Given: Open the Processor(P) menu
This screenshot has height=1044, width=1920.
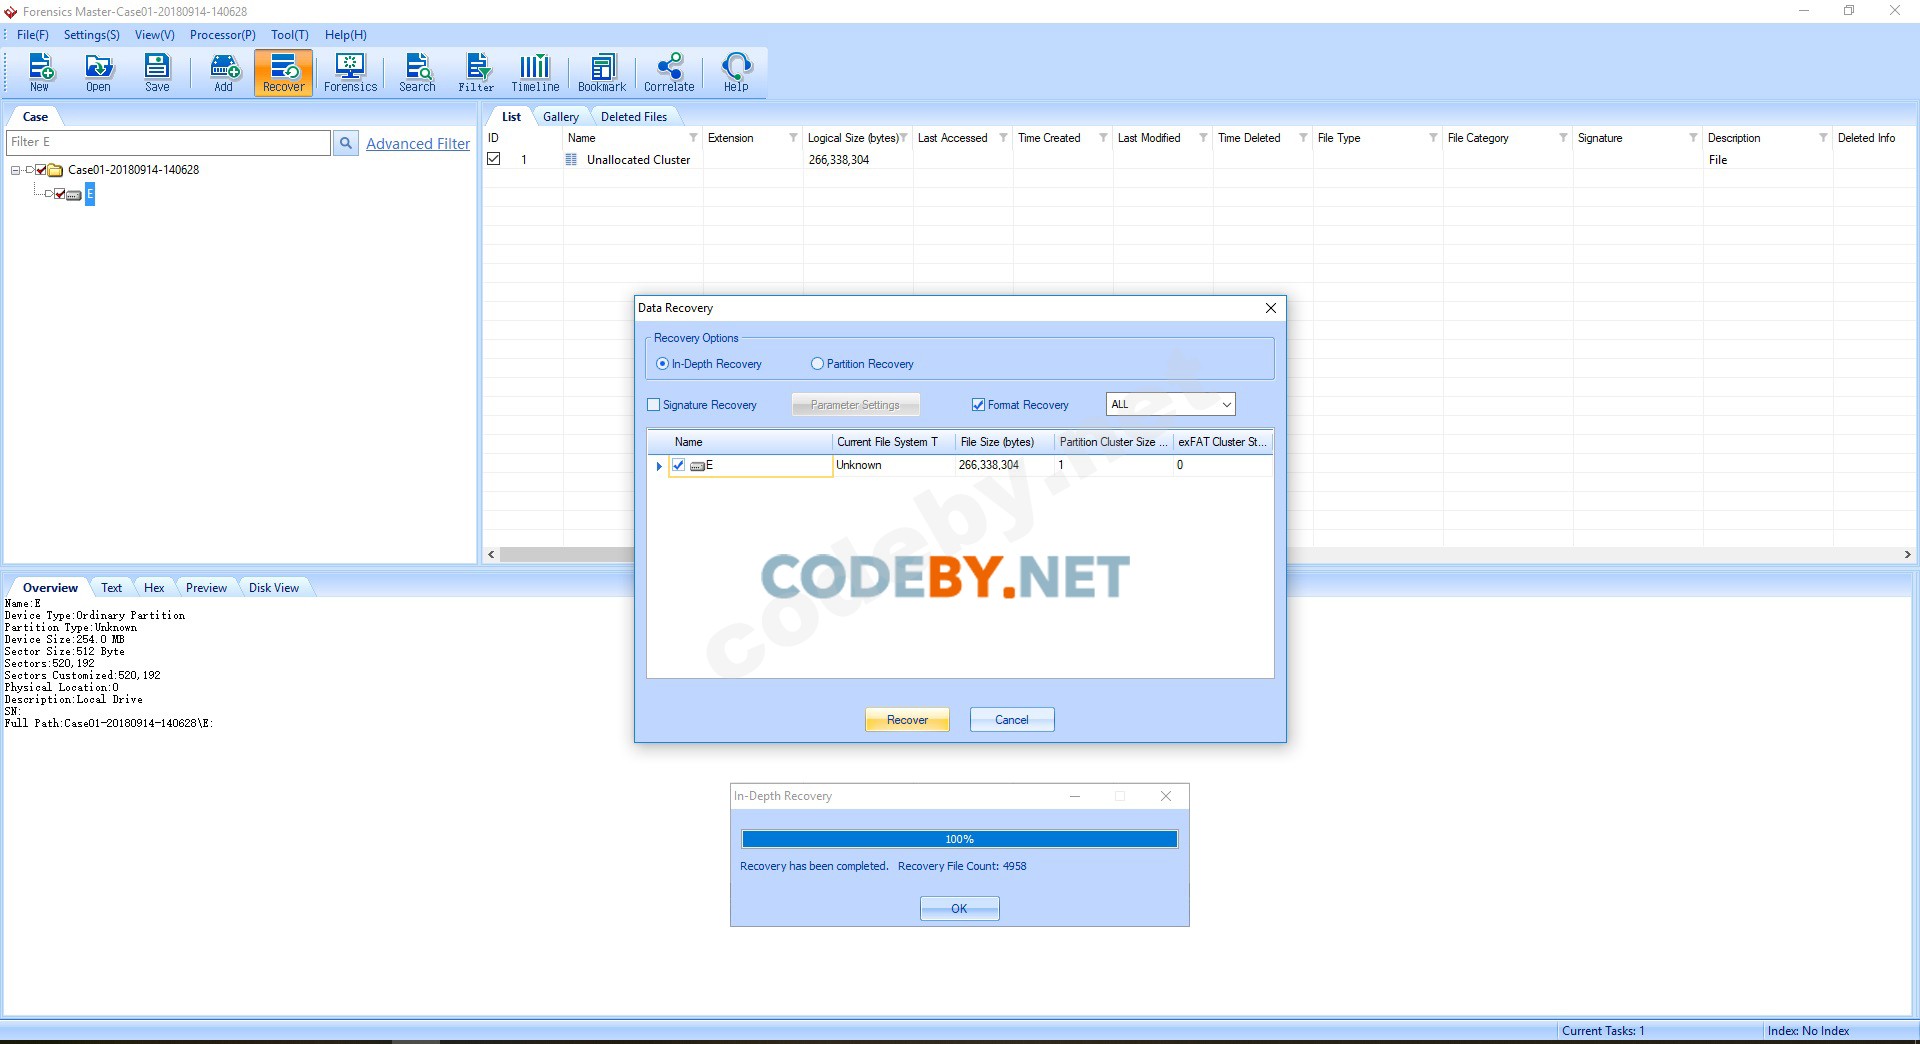Looking at the screenshot, I should pos(223,35).
